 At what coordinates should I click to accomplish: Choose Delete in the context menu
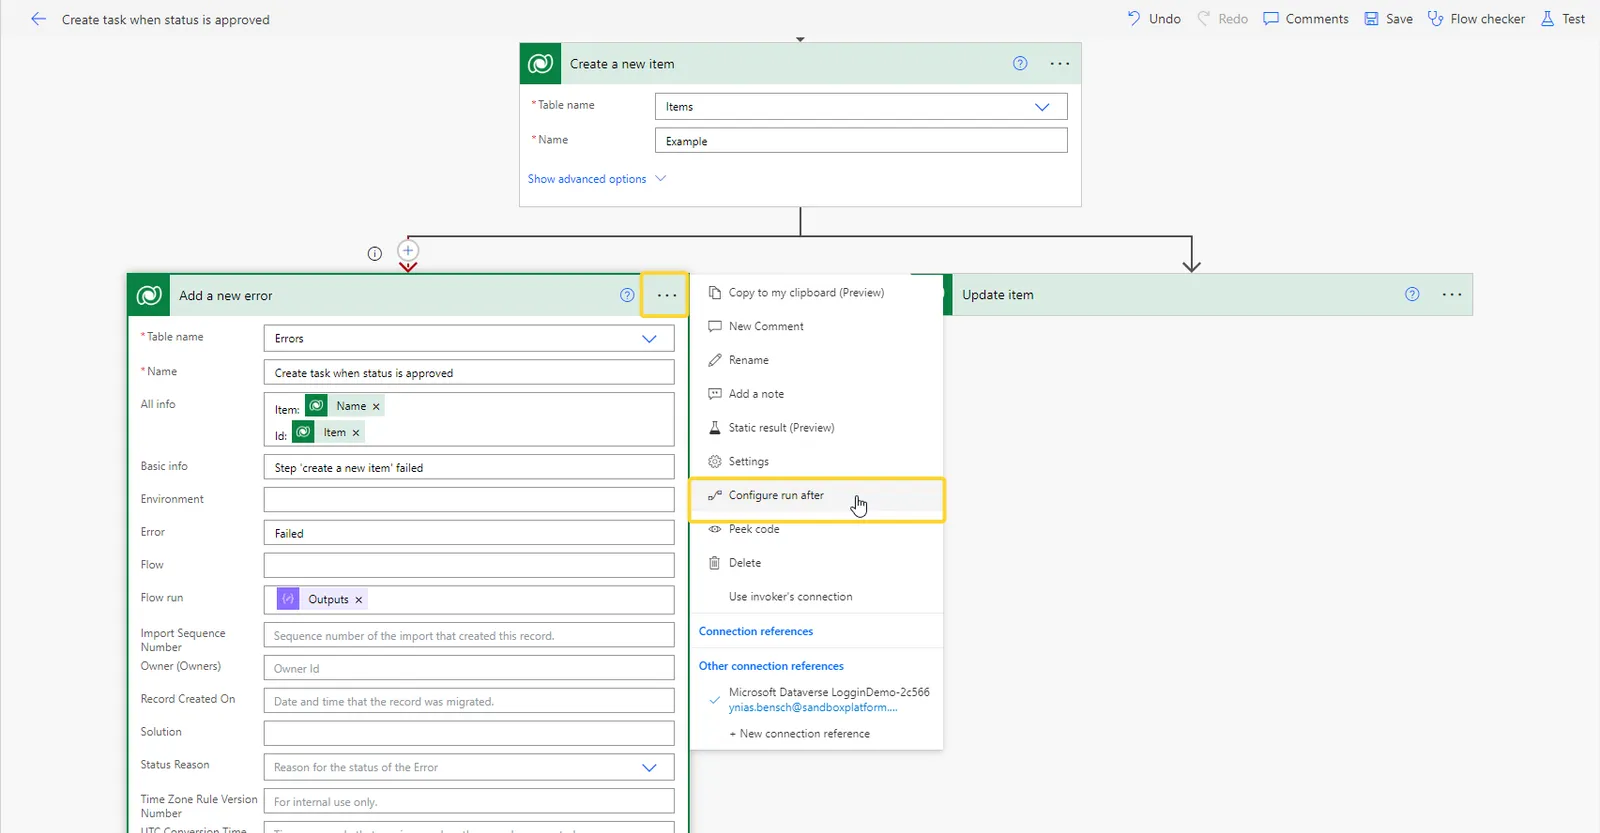click(x=816, y=563)
